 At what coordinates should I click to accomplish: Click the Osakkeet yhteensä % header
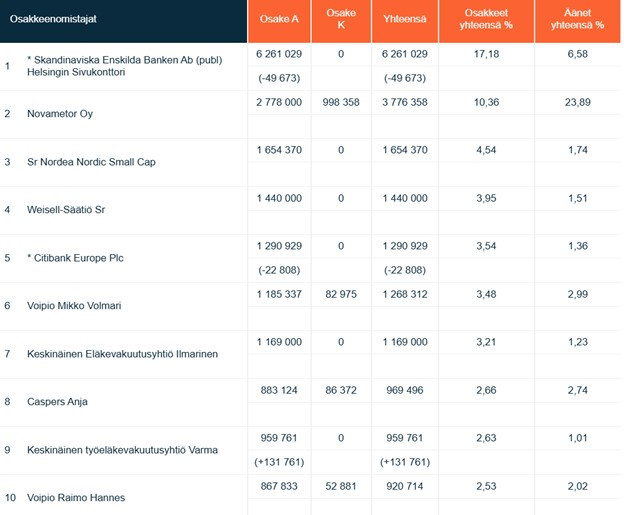point(486,19)
